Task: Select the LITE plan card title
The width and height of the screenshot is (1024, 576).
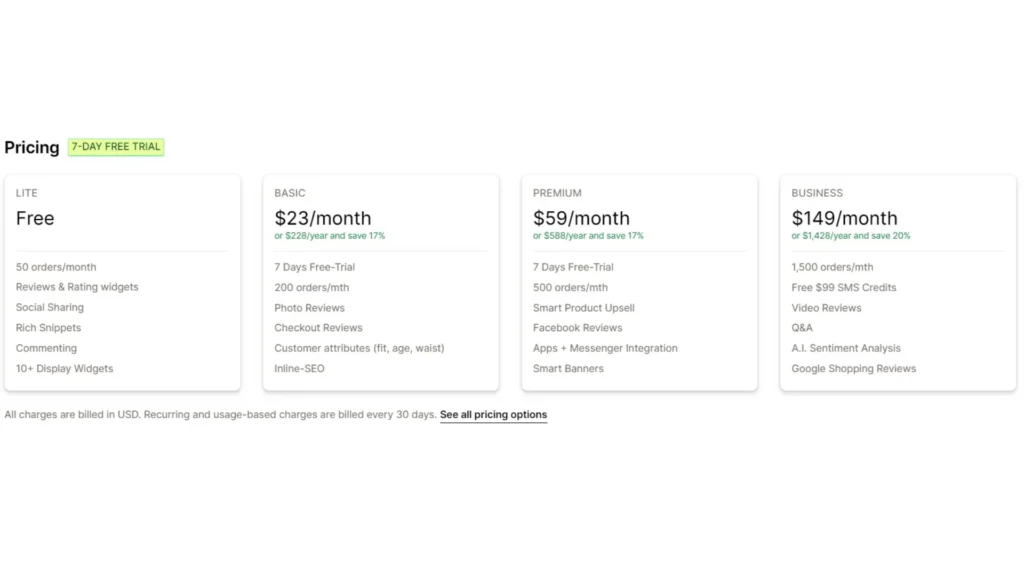Action: [x=27, y=193]
